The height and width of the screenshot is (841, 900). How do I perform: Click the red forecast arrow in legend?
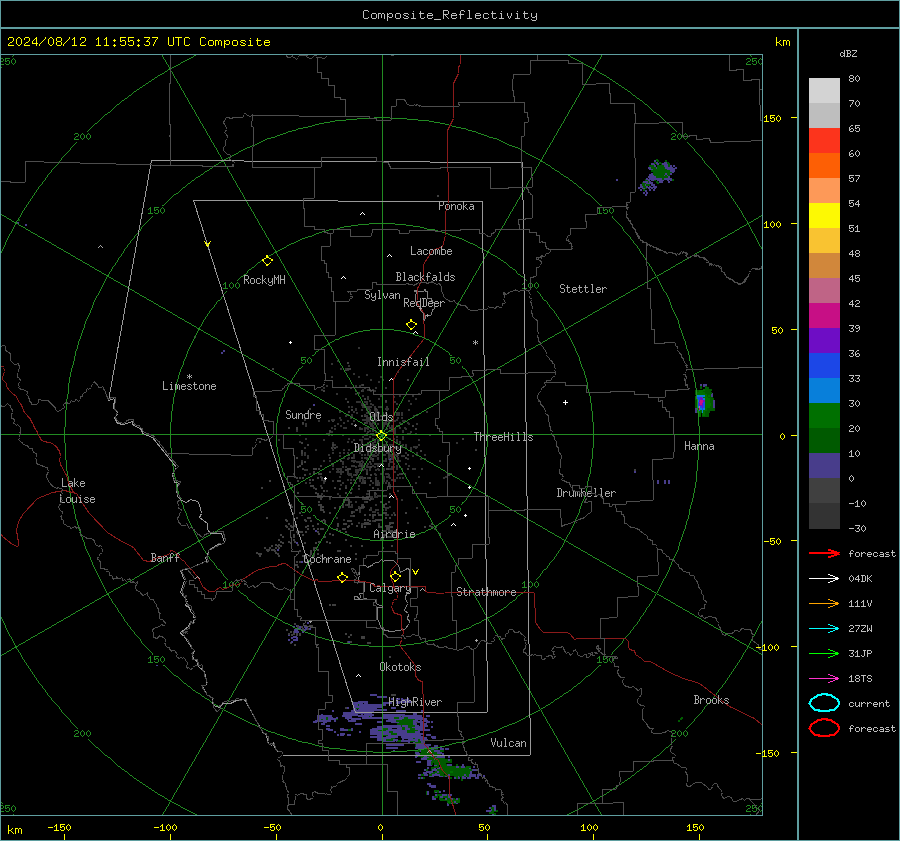click(x=824, y=553)
